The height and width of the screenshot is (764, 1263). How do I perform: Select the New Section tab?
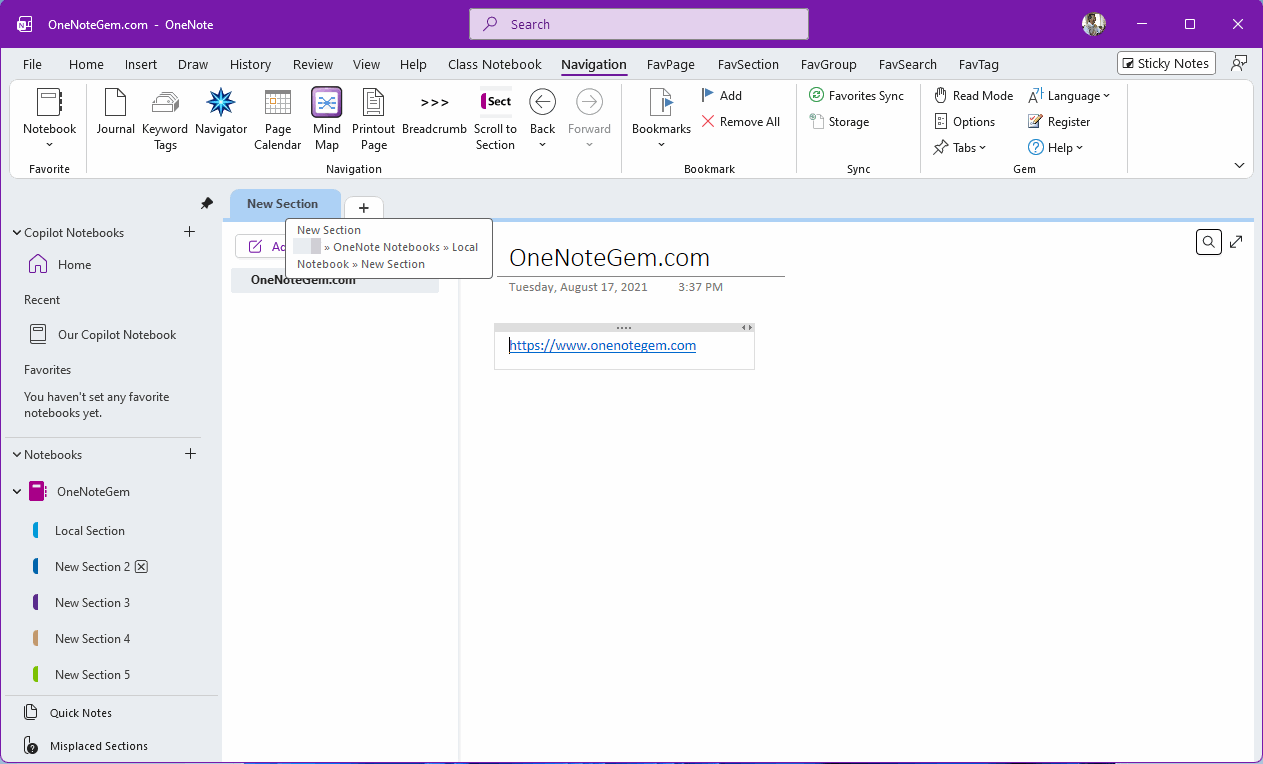[x=283, y=204]
